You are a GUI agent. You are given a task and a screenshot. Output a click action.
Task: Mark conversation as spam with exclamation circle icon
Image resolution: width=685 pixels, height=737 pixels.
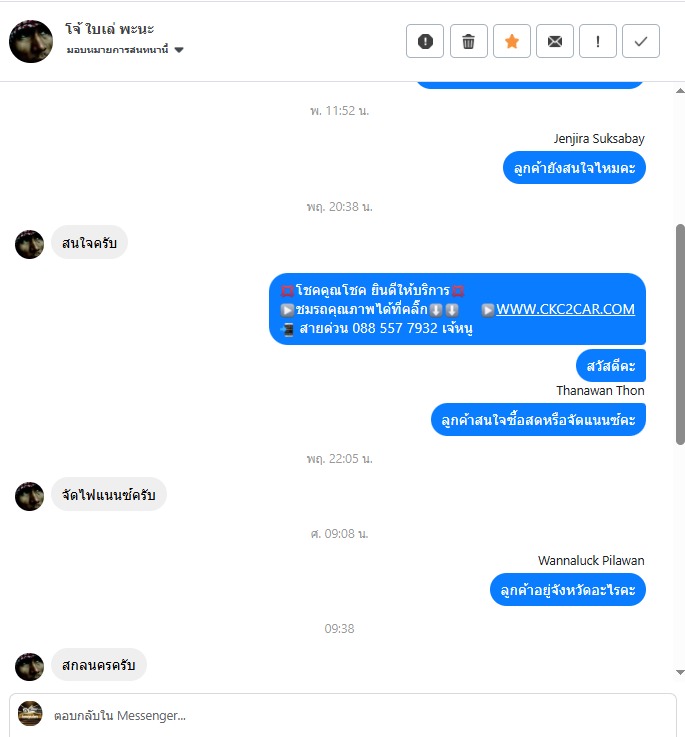(425, 41)
